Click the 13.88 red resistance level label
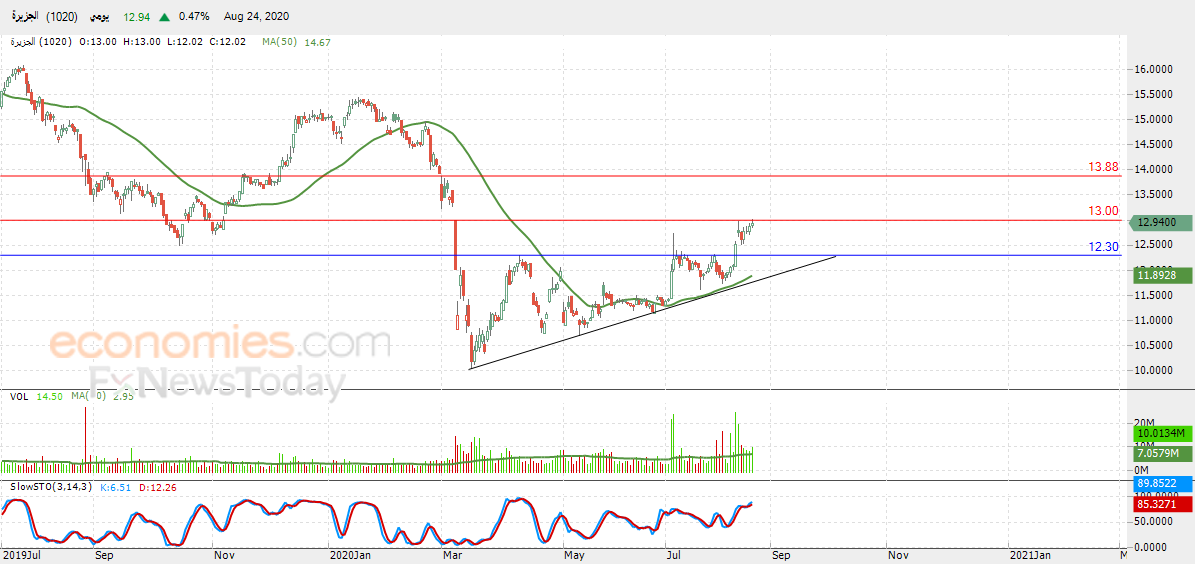Image resolution: width=1195 pixels, height=564 pixels. tap(1104, 165)
